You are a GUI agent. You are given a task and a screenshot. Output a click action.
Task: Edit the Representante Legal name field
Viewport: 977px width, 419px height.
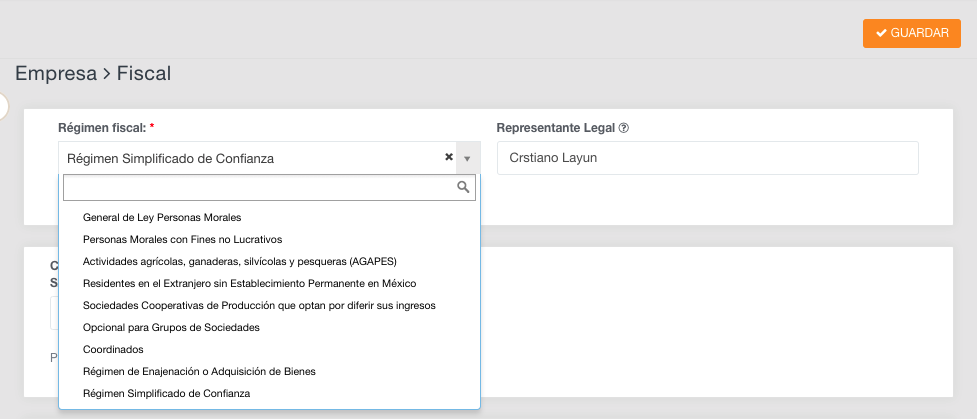pos(707,158)
